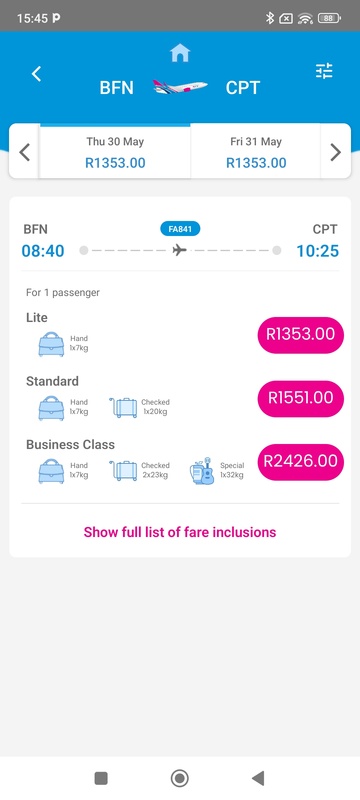
Task: Open the filter sliders icon
Action: 324,71
